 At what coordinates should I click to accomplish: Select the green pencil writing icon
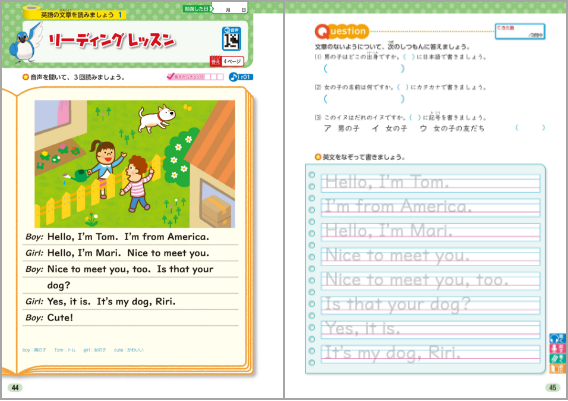point(557,359)
